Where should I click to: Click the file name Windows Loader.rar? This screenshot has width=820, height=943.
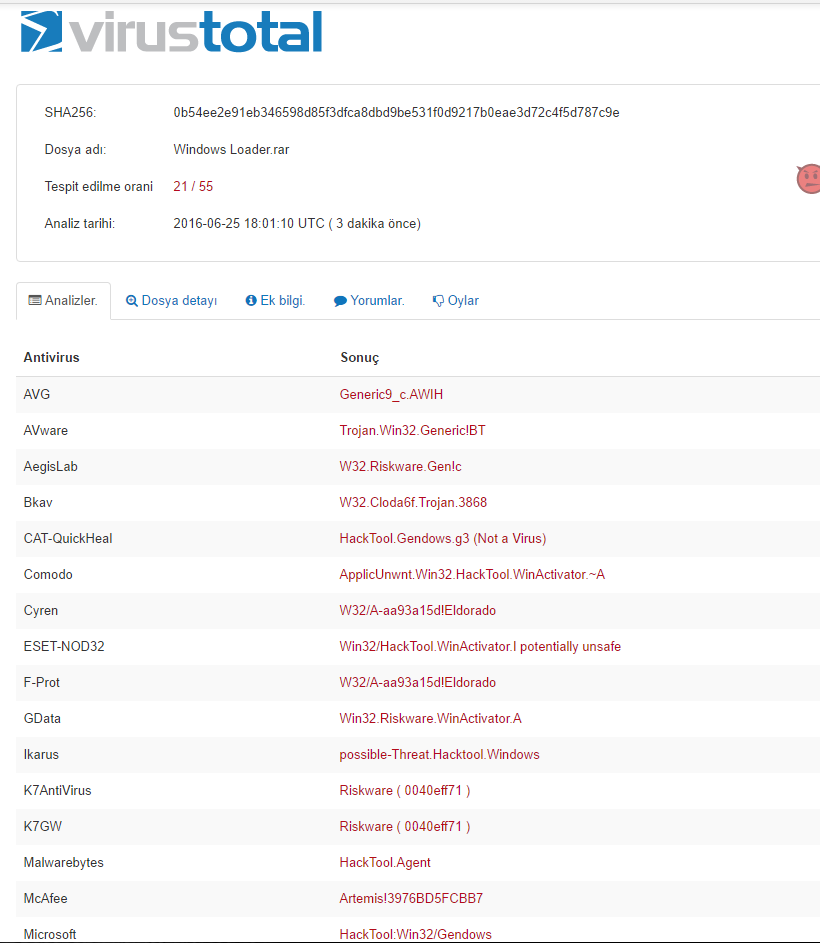[231, 149]
